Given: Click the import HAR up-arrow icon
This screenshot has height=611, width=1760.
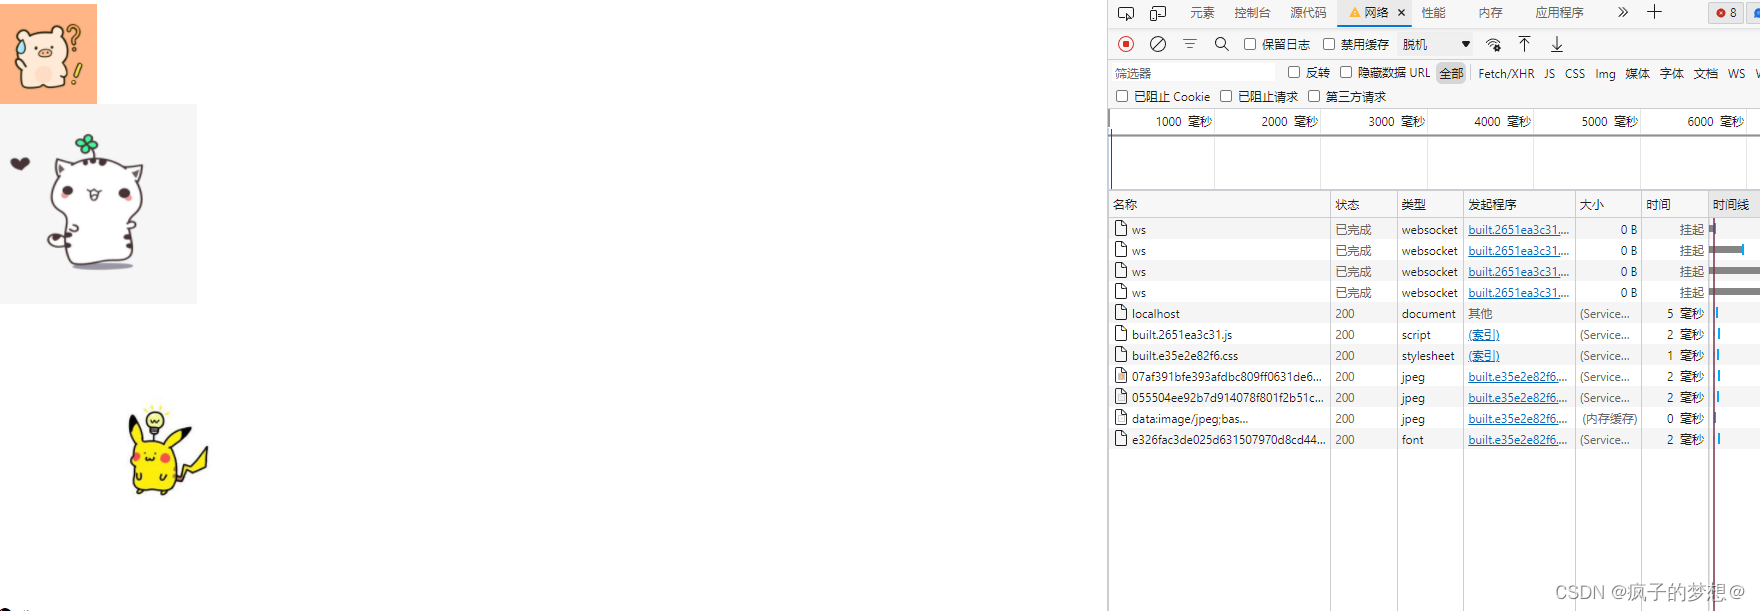Looking at the screenshot, I should coord(1524,44).
